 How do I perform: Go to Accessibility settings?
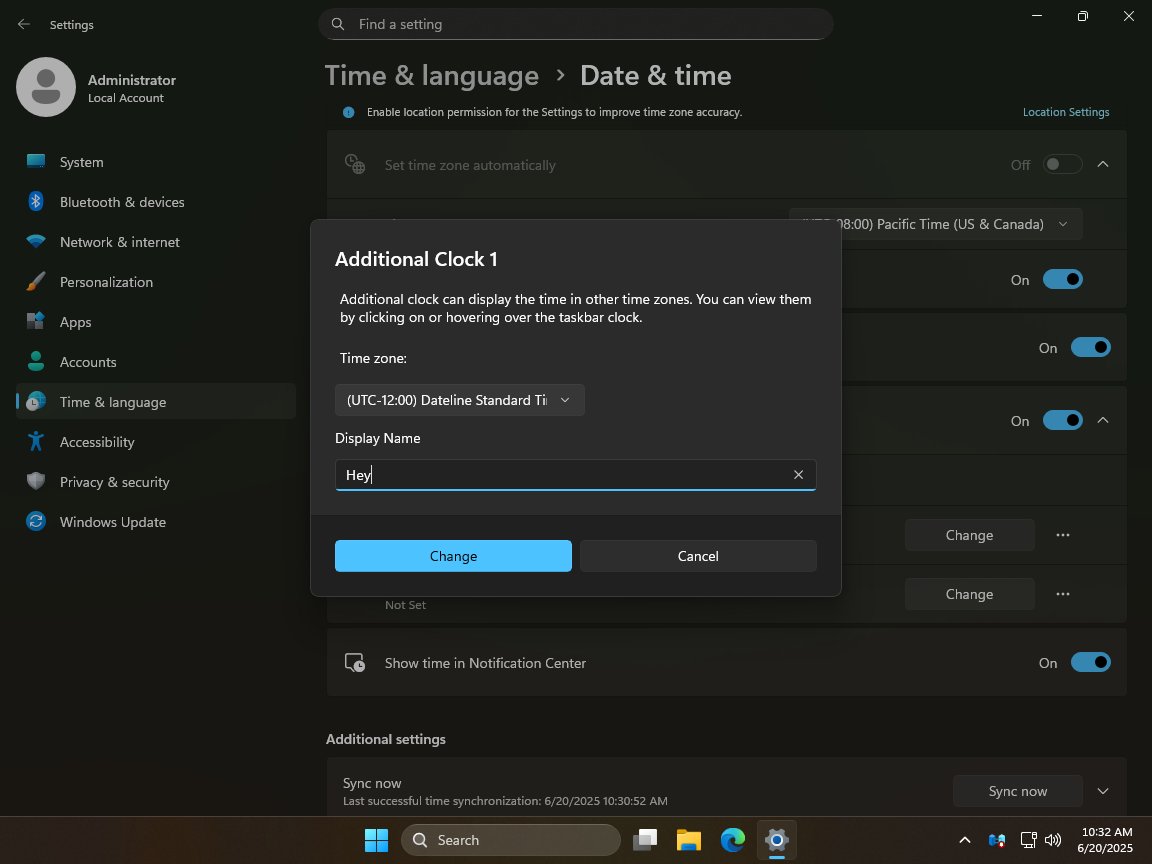[96, 442]
